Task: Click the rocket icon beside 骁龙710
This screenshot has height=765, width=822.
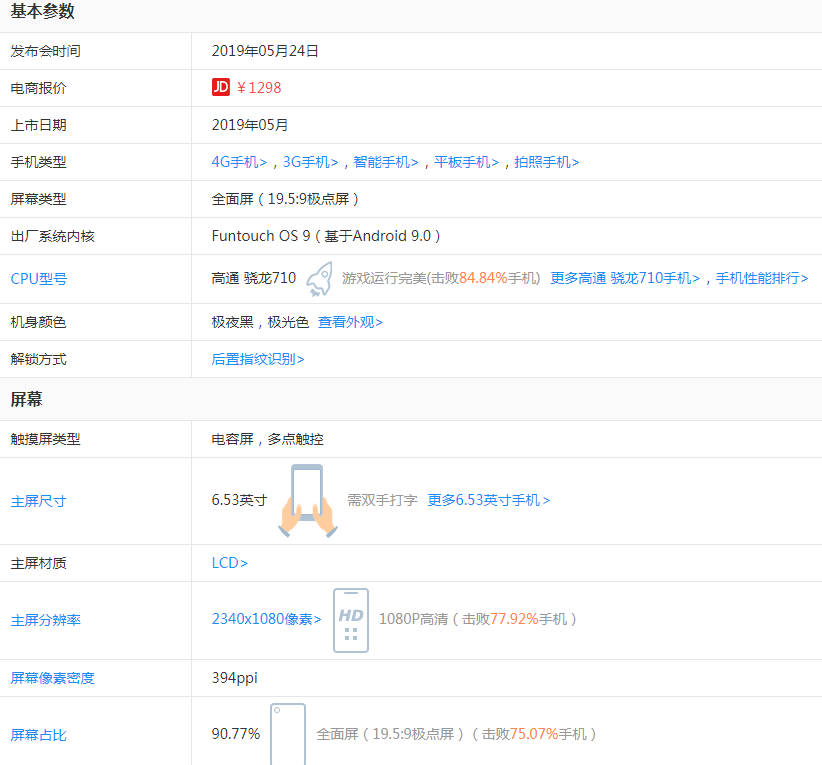Action: point(318,278)
